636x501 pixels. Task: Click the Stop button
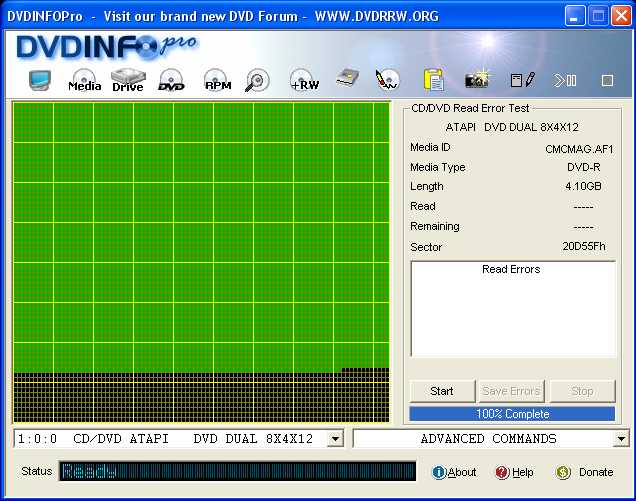click(x=582, y=391)
